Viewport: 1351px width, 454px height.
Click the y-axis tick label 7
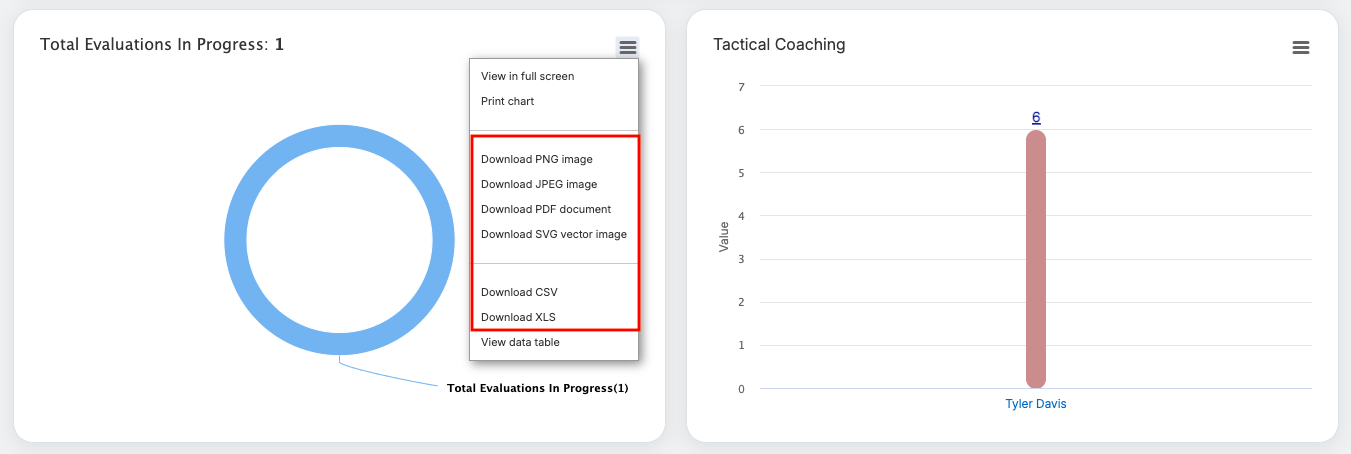coord(741,87)
